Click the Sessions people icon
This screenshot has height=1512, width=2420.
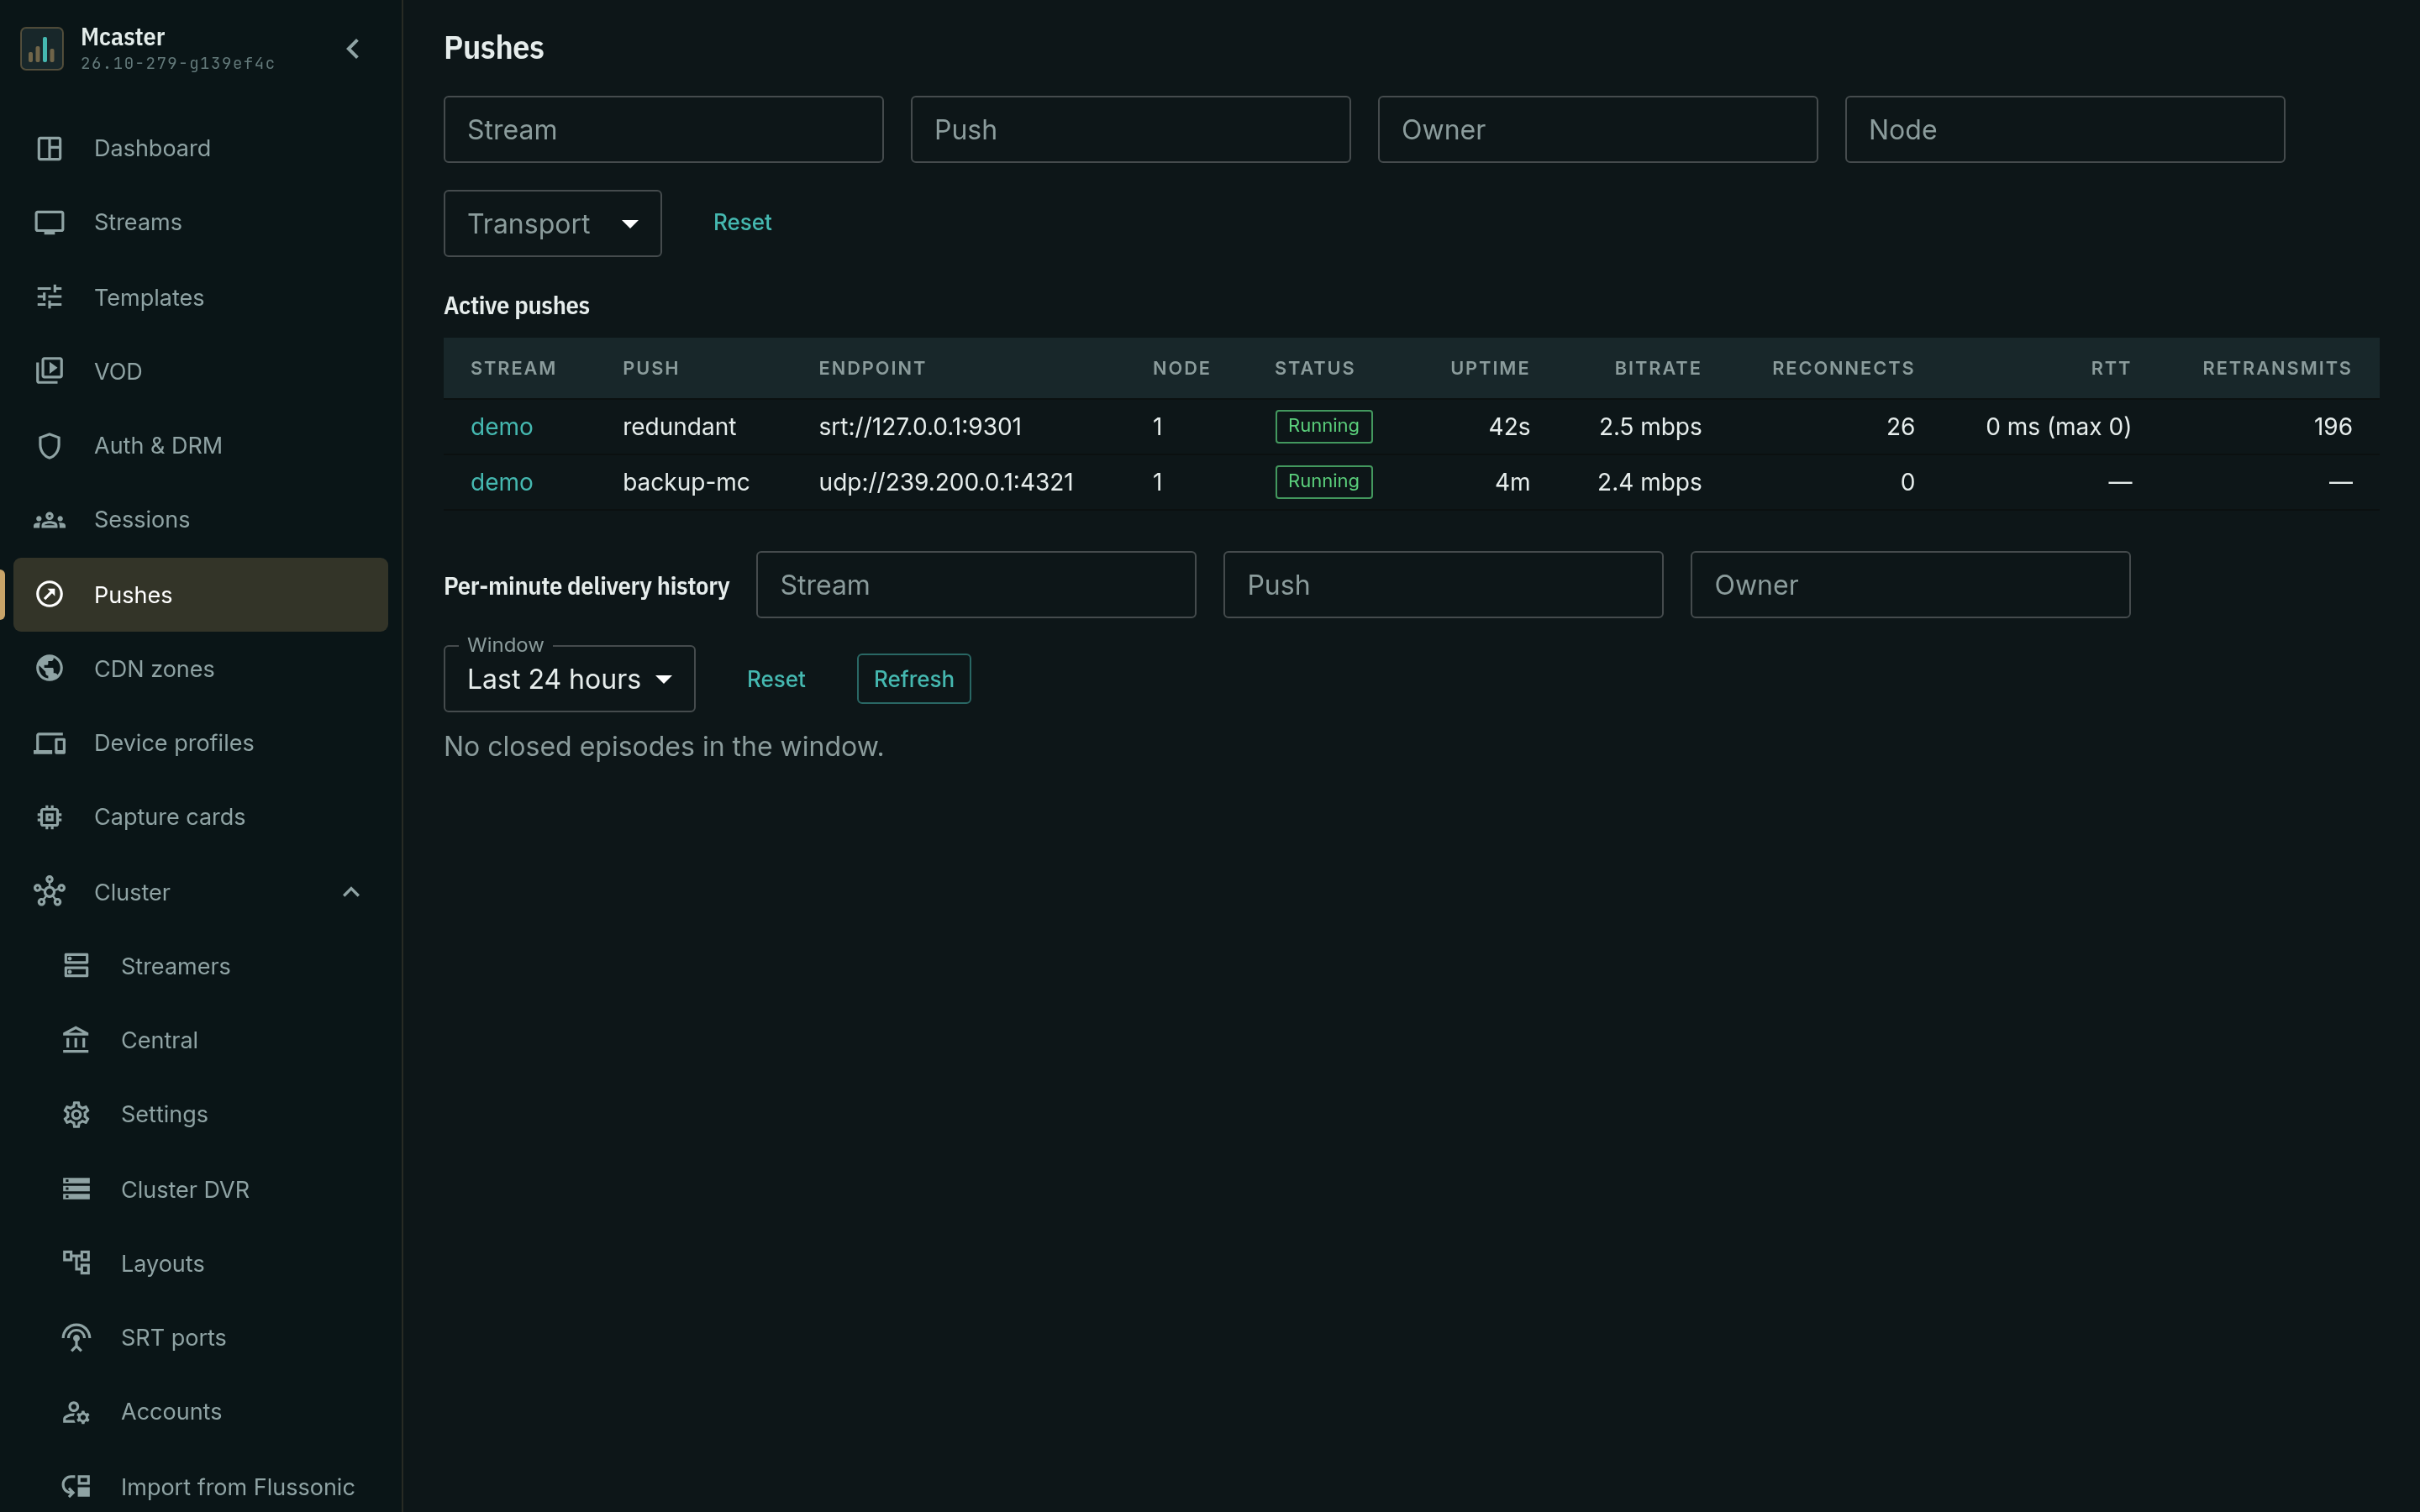[49, 520]
